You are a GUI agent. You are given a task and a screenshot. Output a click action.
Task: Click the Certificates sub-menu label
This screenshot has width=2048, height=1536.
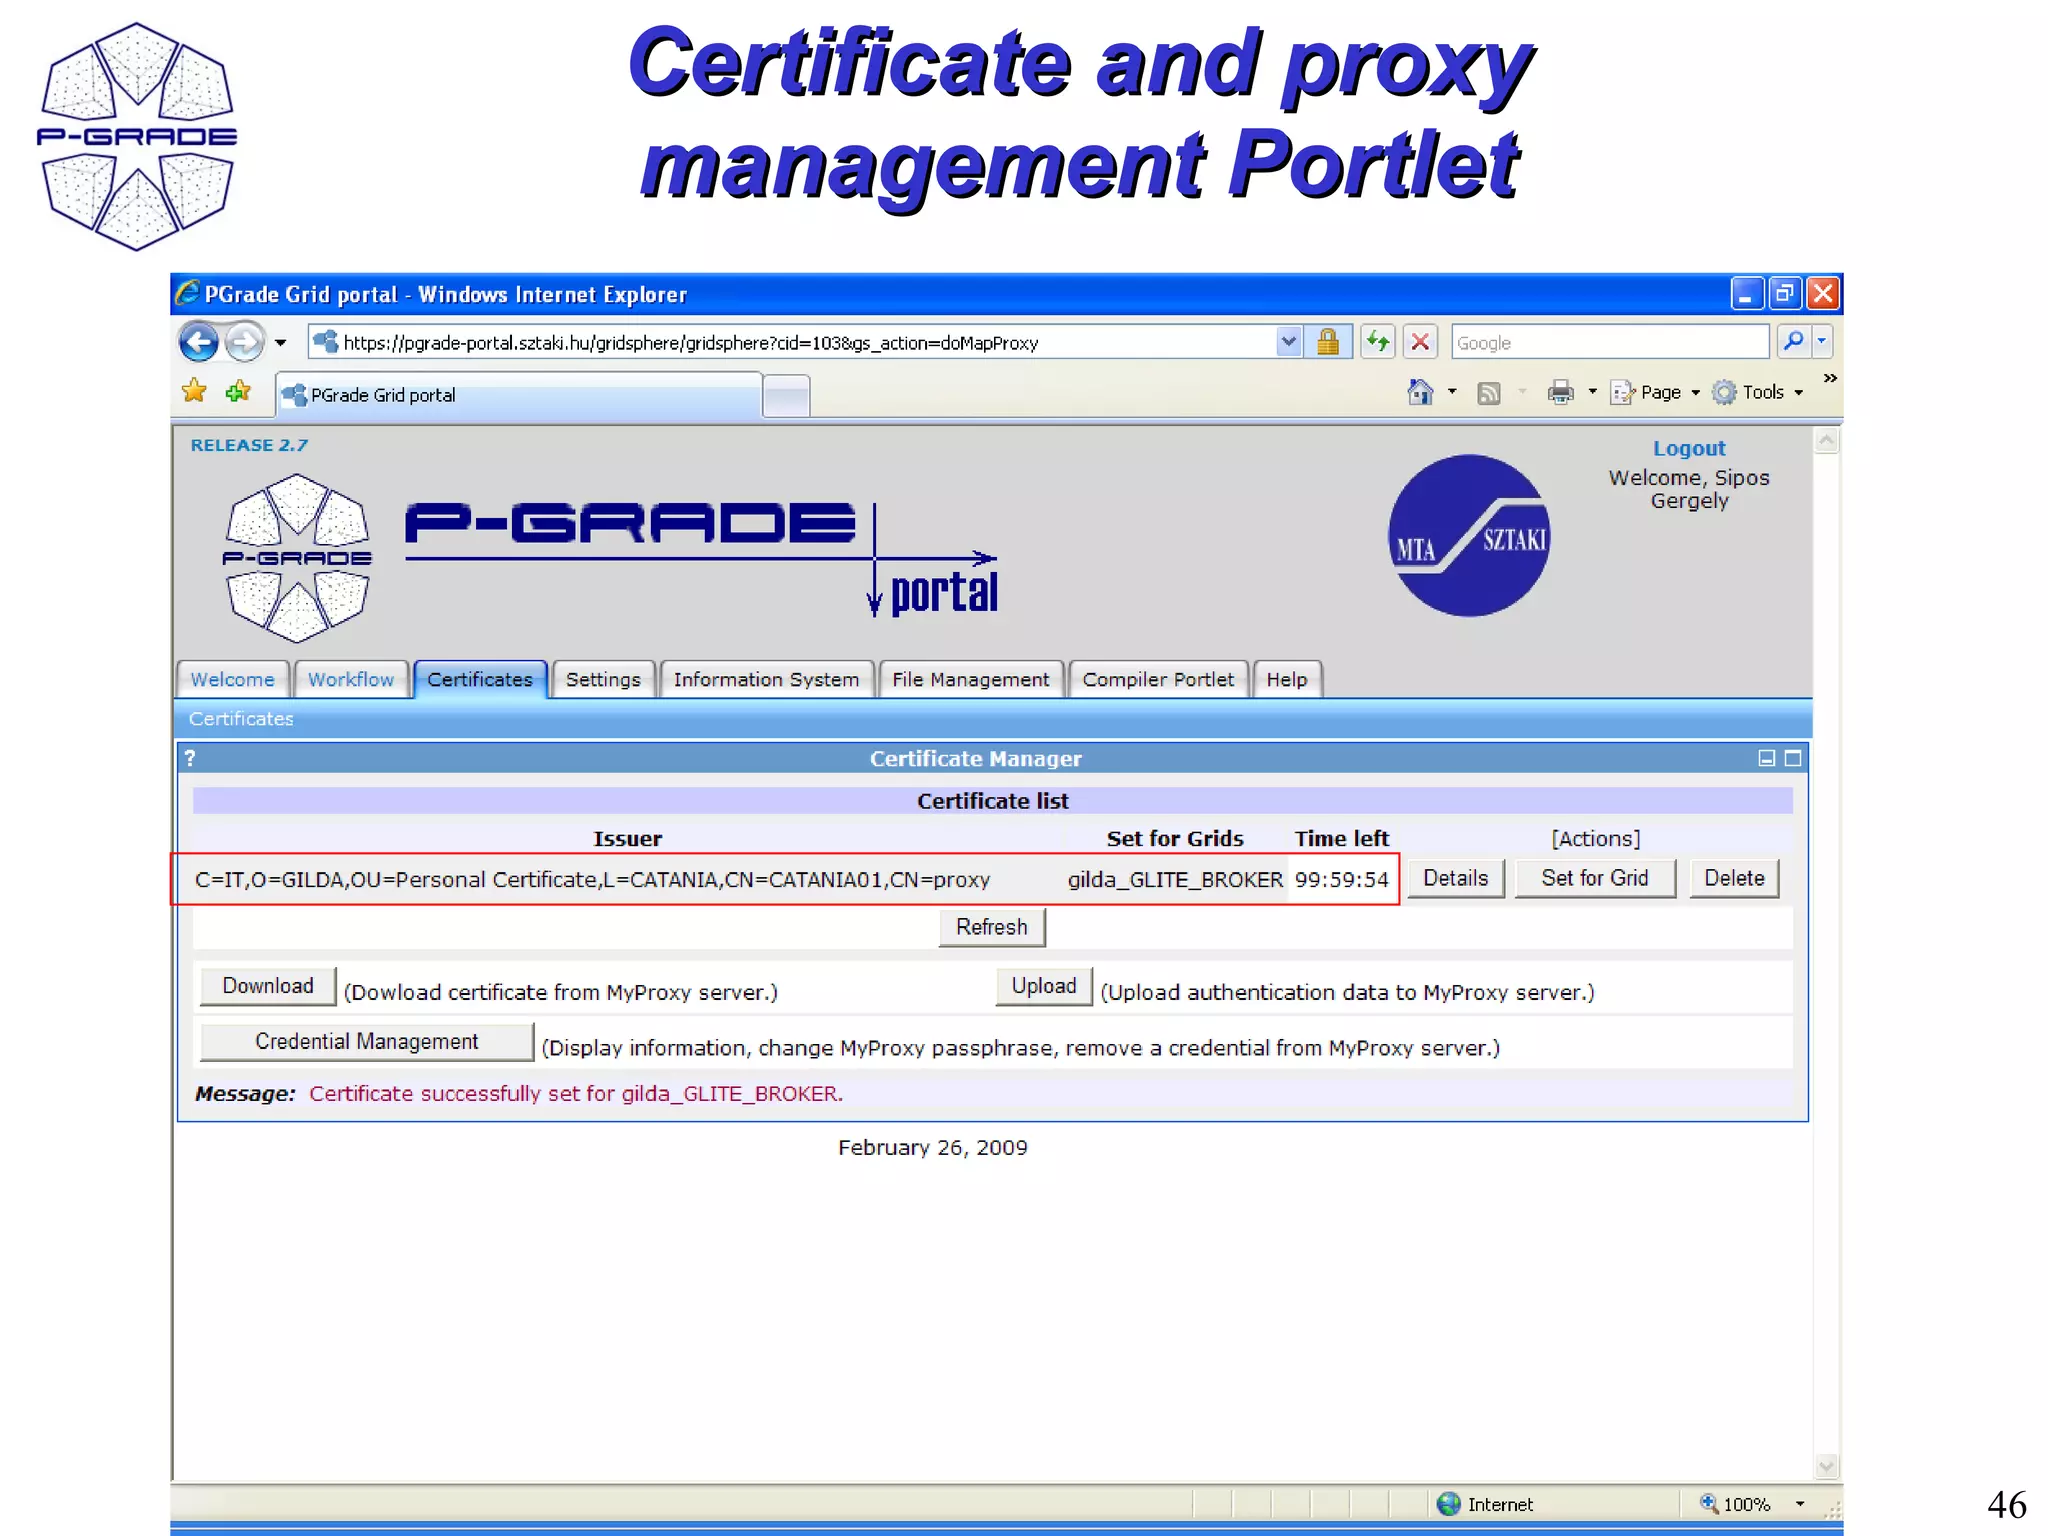click(x=241, y=719)
